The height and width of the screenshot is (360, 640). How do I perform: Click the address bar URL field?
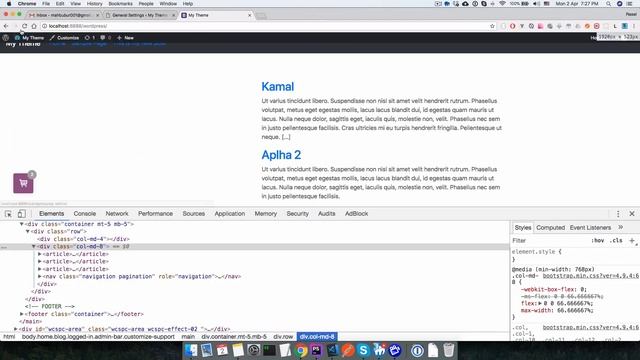pyautogui.click(x=265, y=26)
